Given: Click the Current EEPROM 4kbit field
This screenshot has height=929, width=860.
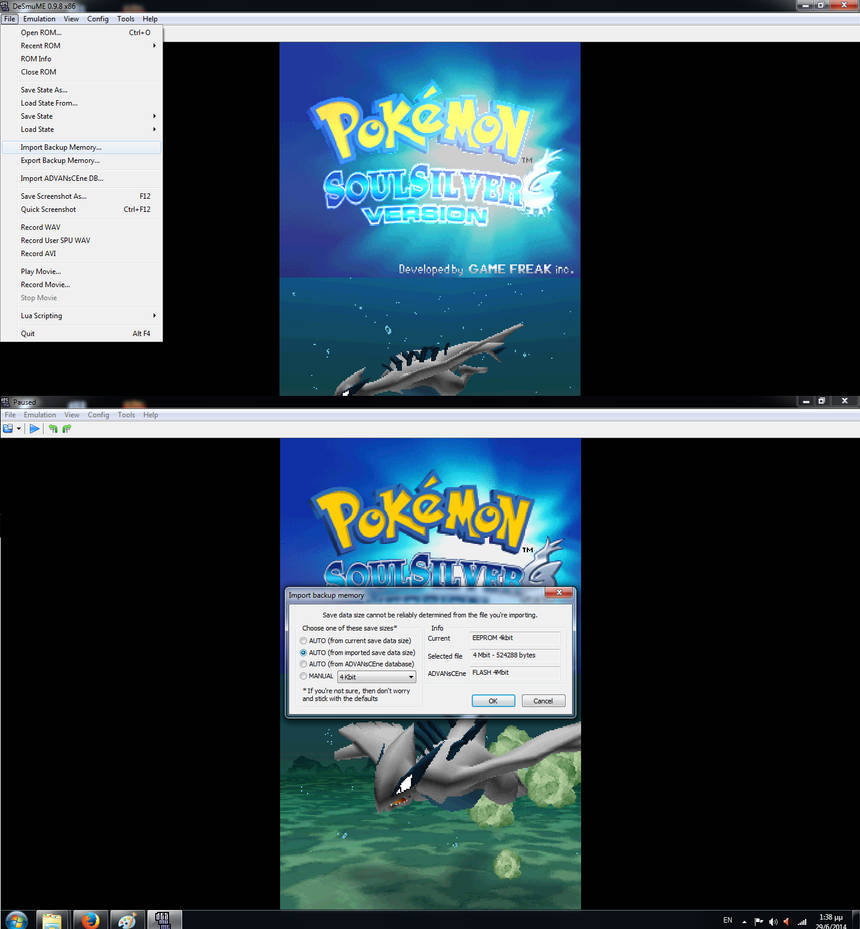Looking at the screenshot, I should pyautogui.click(x=514, y=638).
